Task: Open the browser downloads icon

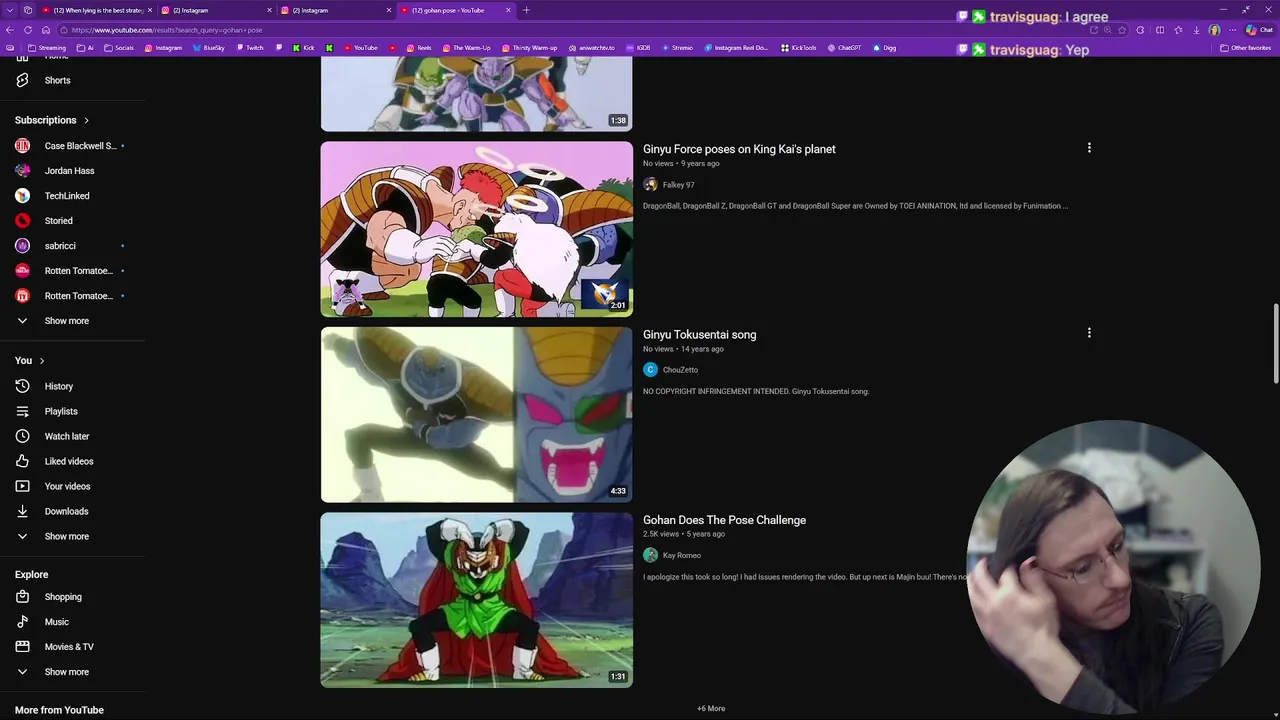Action: point(1196,30)
